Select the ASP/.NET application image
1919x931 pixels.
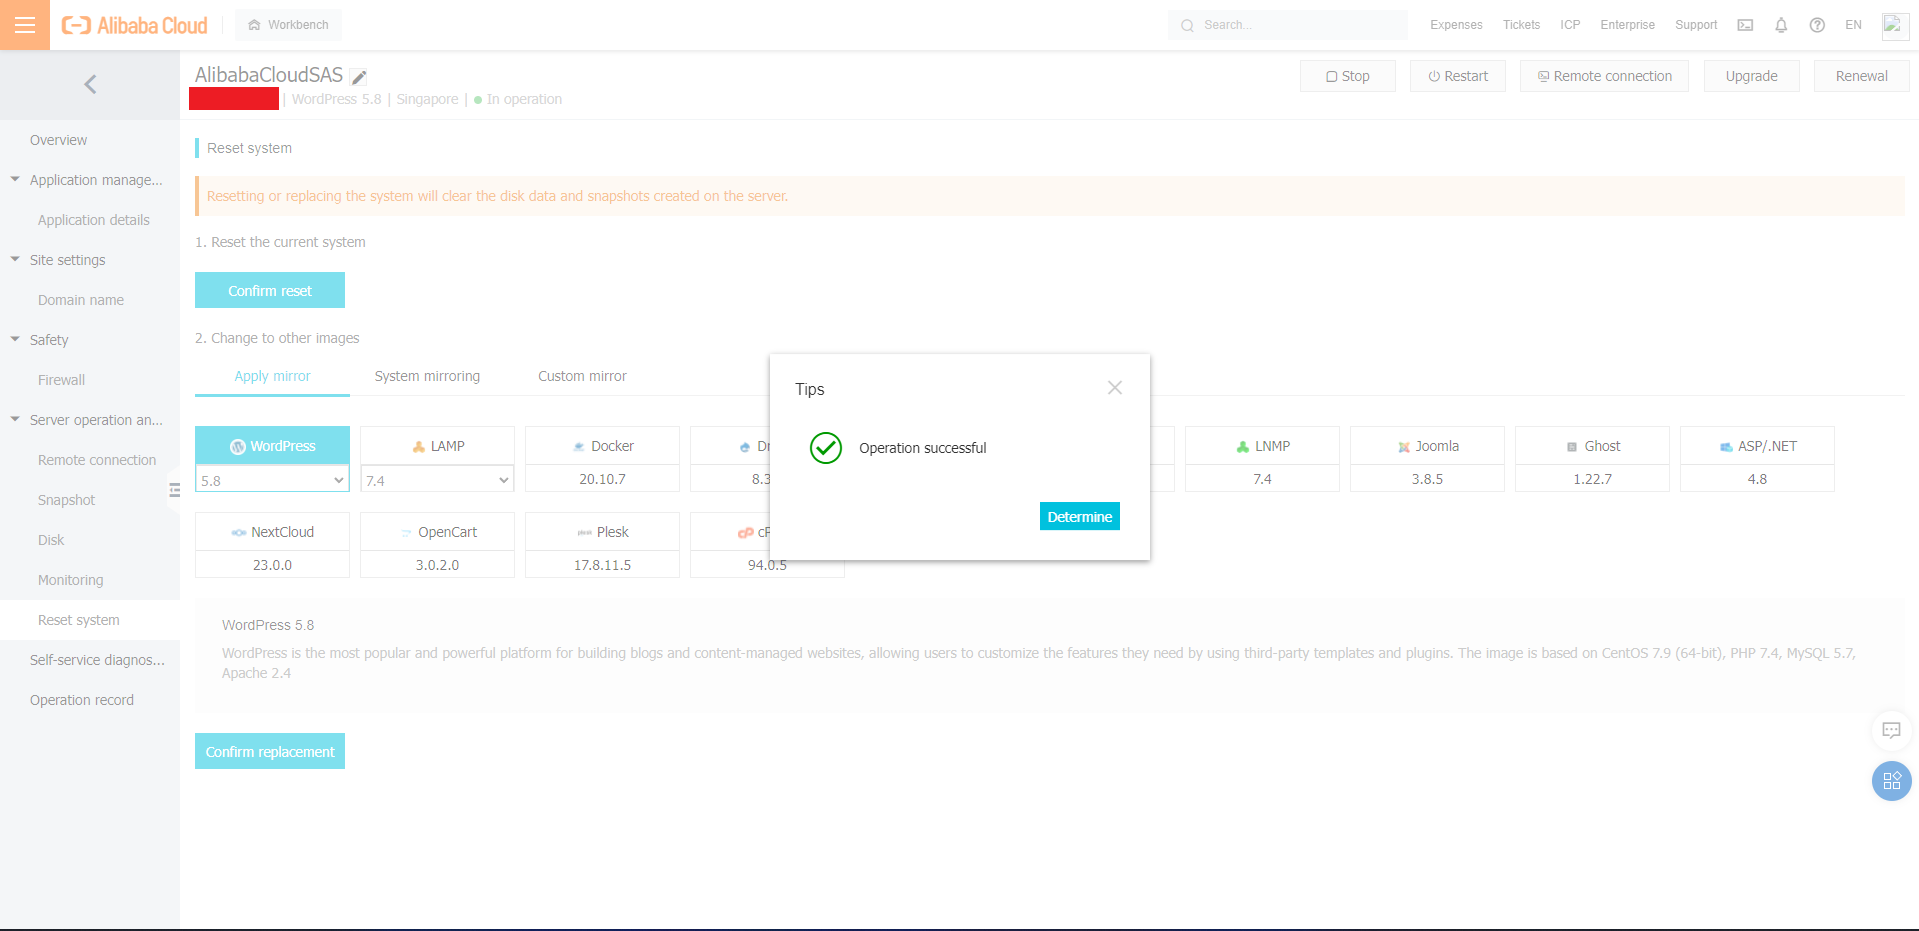1757,446
